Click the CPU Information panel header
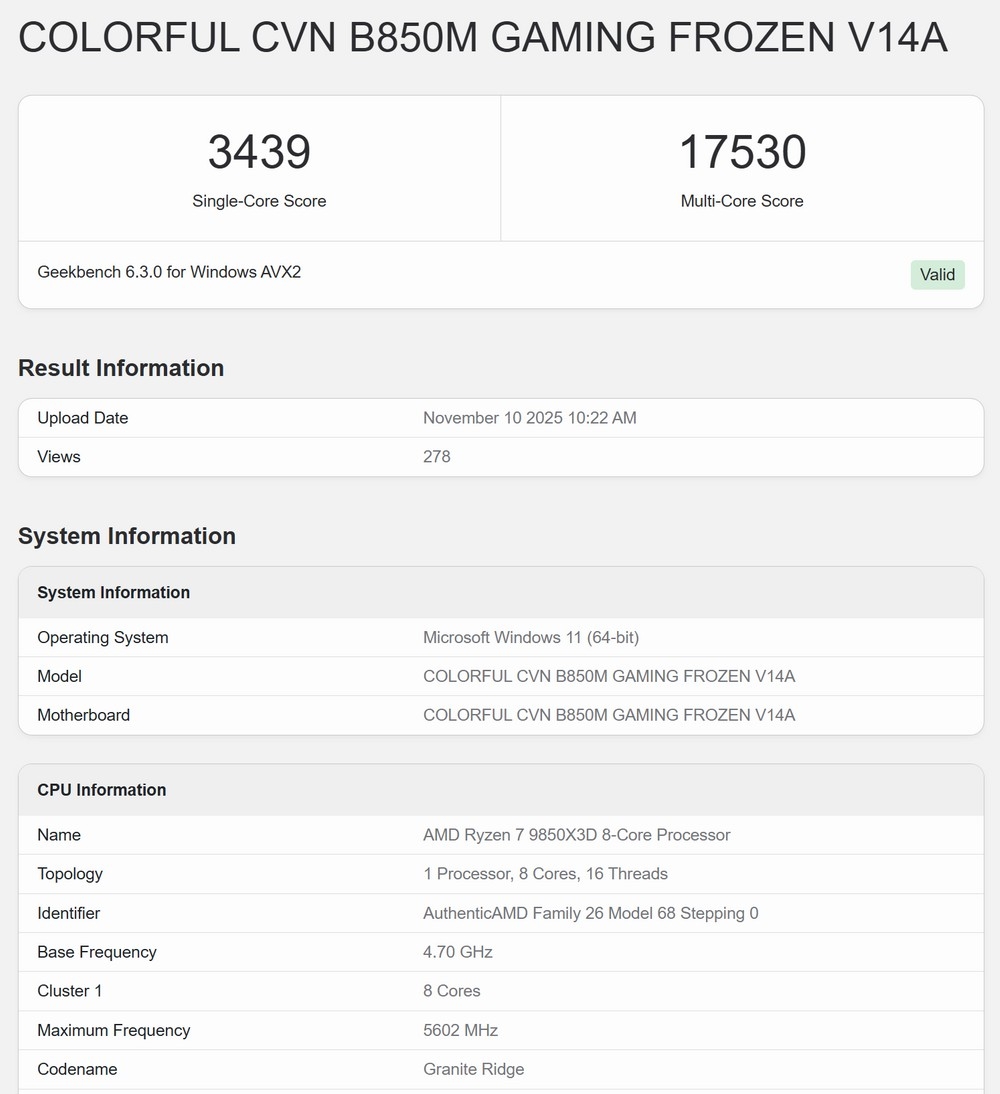The height and width of the screenshot is (1094, 1000). 101,790
